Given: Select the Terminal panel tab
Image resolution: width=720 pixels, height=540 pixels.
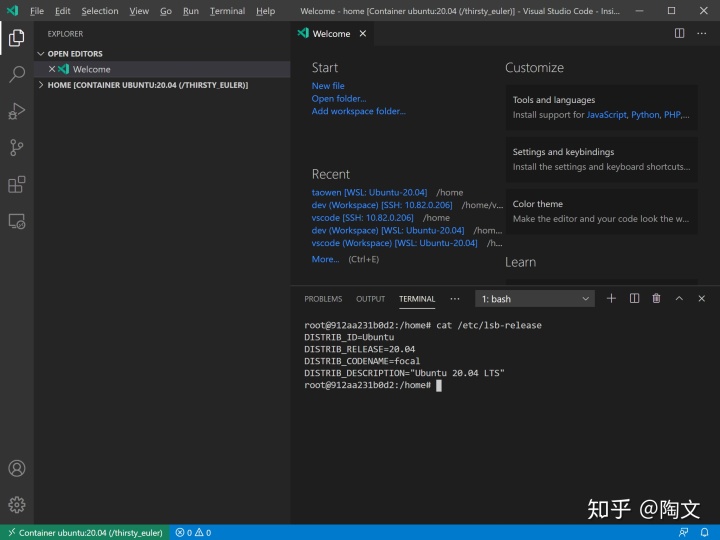Looking at the screenshot, I should click(x=417, y=299).
